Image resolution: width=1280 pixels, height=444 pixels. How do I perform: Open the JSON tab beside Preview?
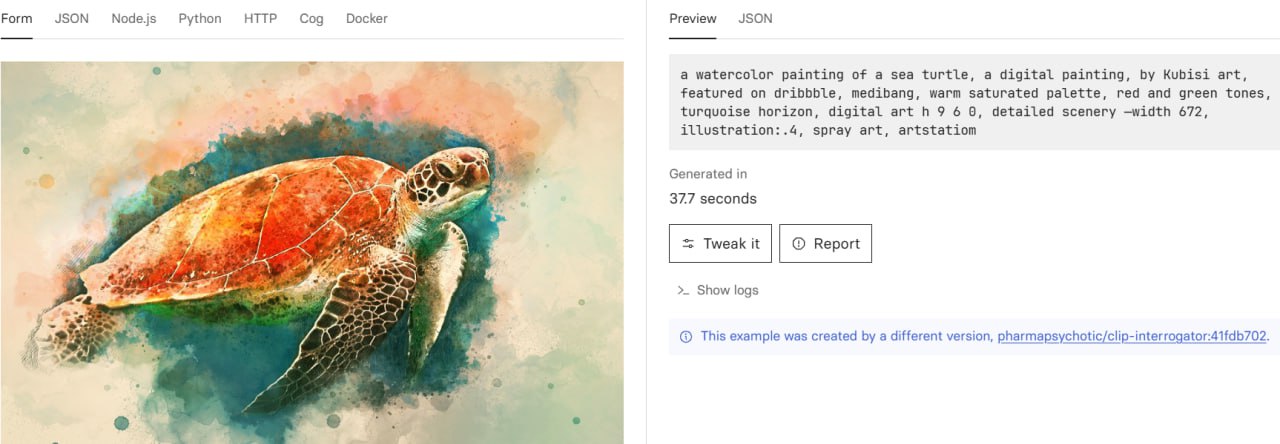(x=755, y=18)
